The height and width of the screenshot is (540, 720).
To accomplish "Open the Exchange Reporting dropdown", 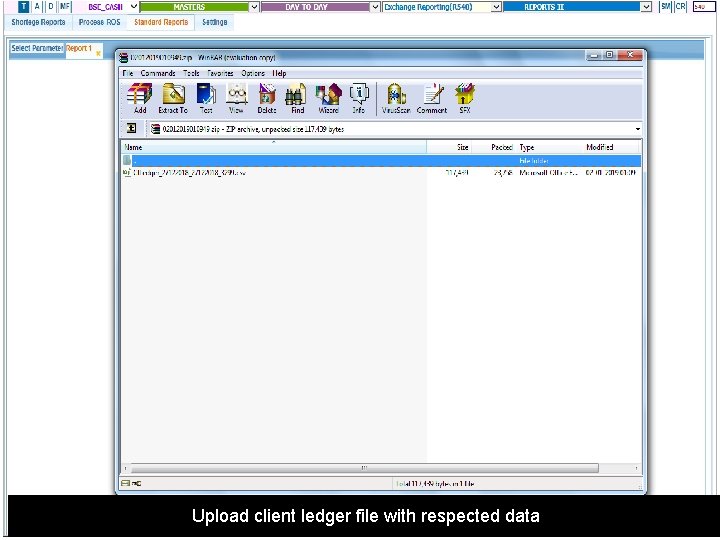I will [x=496, y=7].
